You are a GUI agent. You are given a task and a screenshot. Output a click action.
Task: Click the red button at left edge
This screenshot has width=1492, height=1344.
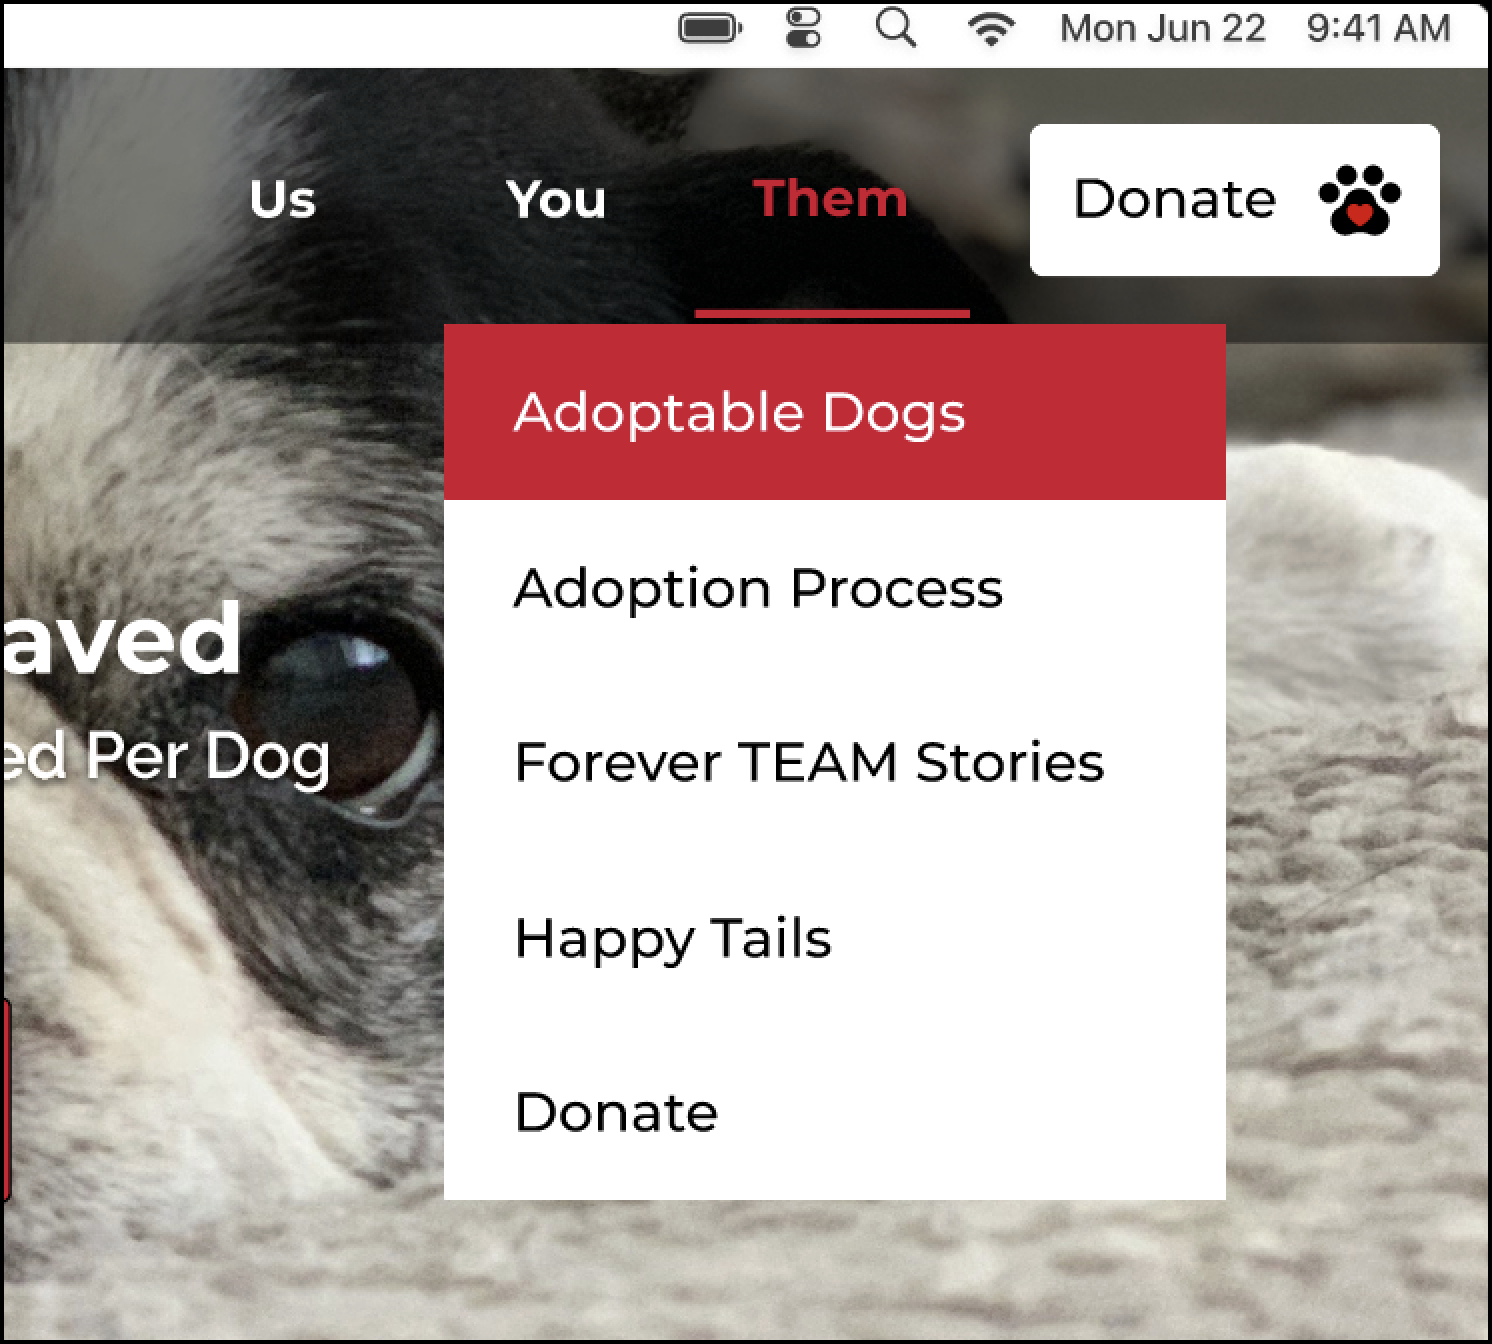(5, 1099)
